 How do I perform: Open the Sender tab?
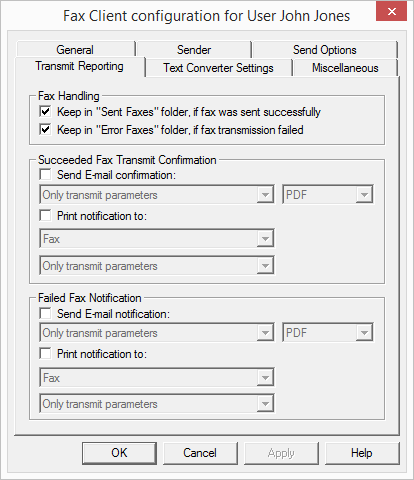coord(194,50)
